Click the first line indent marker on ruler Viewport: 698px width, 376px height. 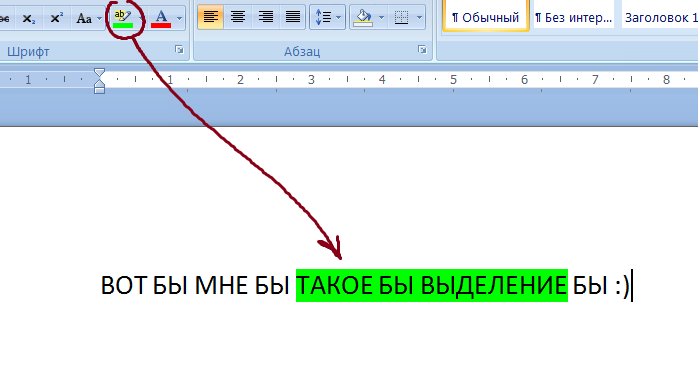[x=99, y=73]
